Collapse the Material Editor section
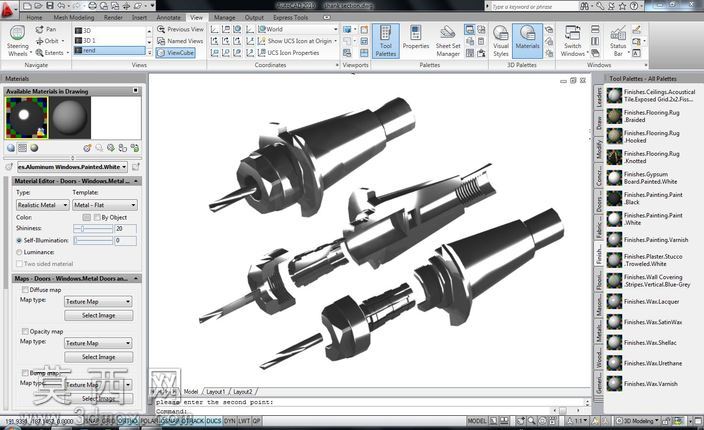 136,181
